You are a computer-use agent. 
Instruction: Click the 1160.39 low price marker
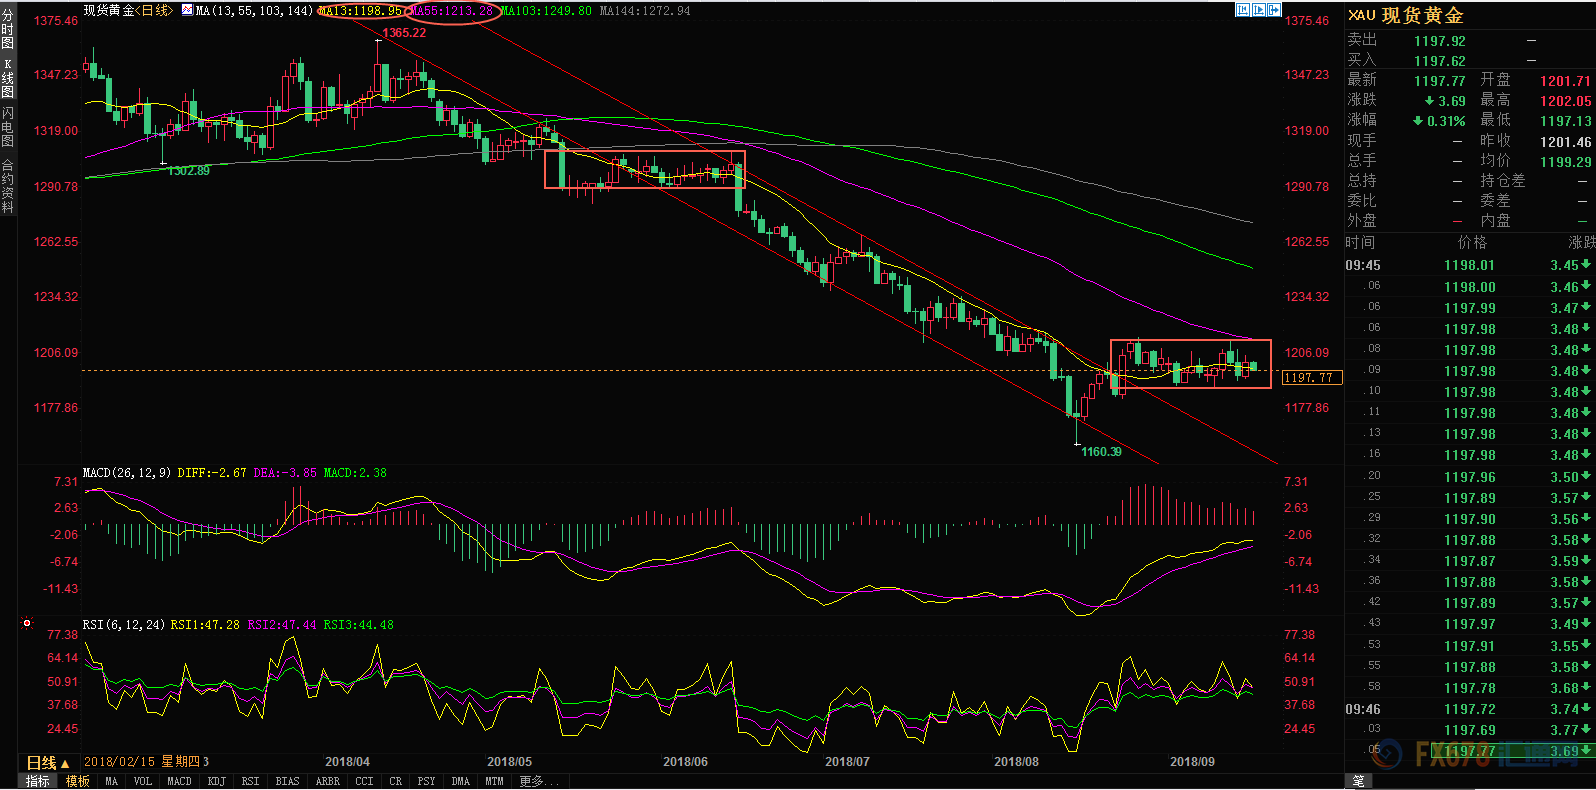pyautogui.click(x=1101, y=451)
